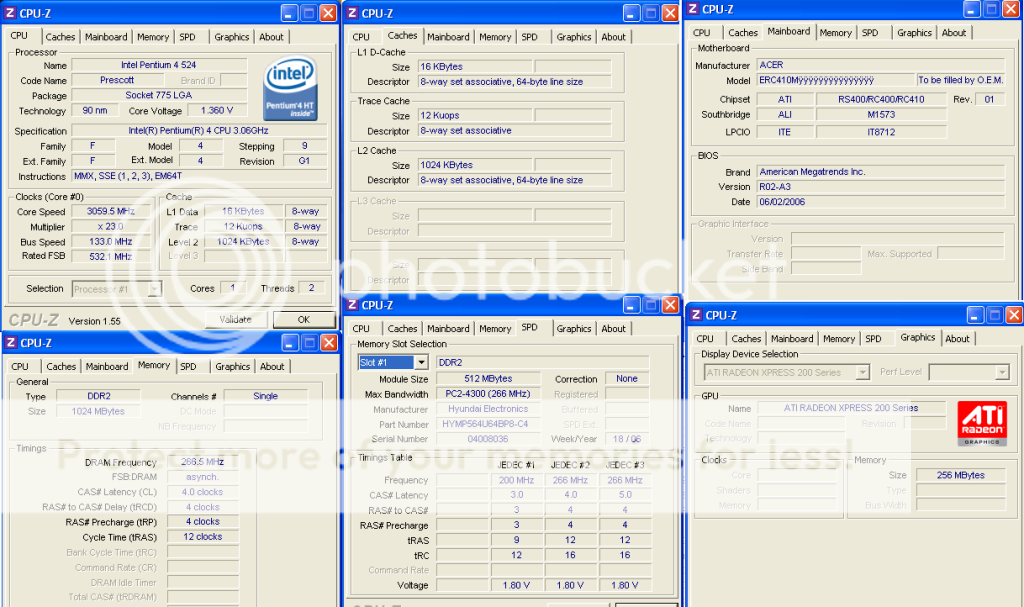The width and height of the screenshot is (1024, 607).
Task: Click the Channels # value 'Single'
Action: pos(265,396)
